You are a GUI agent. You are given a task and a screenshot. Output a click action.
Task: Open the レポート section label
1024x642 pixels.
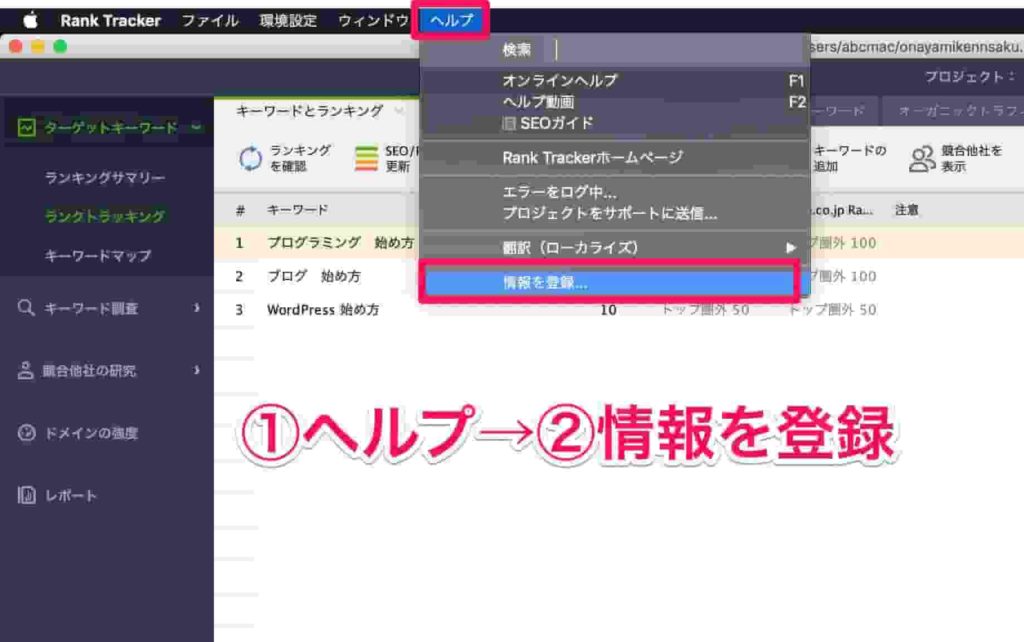click(x=71, y=496)
